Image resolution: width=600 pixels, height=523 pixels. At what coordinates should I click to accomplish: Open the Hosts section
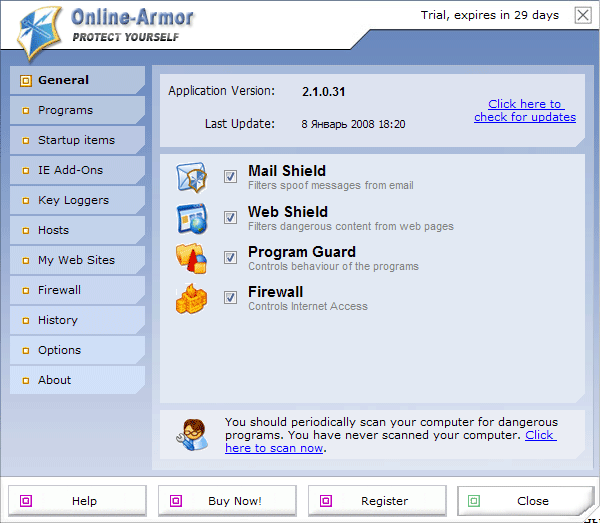pyautogui.click(x=77, y=230)
